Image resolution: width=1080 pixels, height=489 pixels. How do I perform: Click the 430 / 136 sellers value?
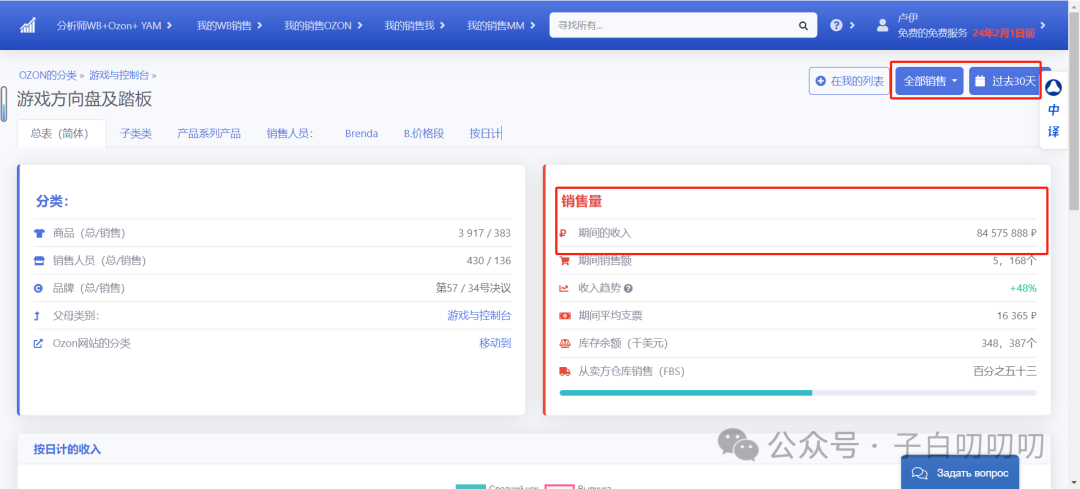coord(488,261)
